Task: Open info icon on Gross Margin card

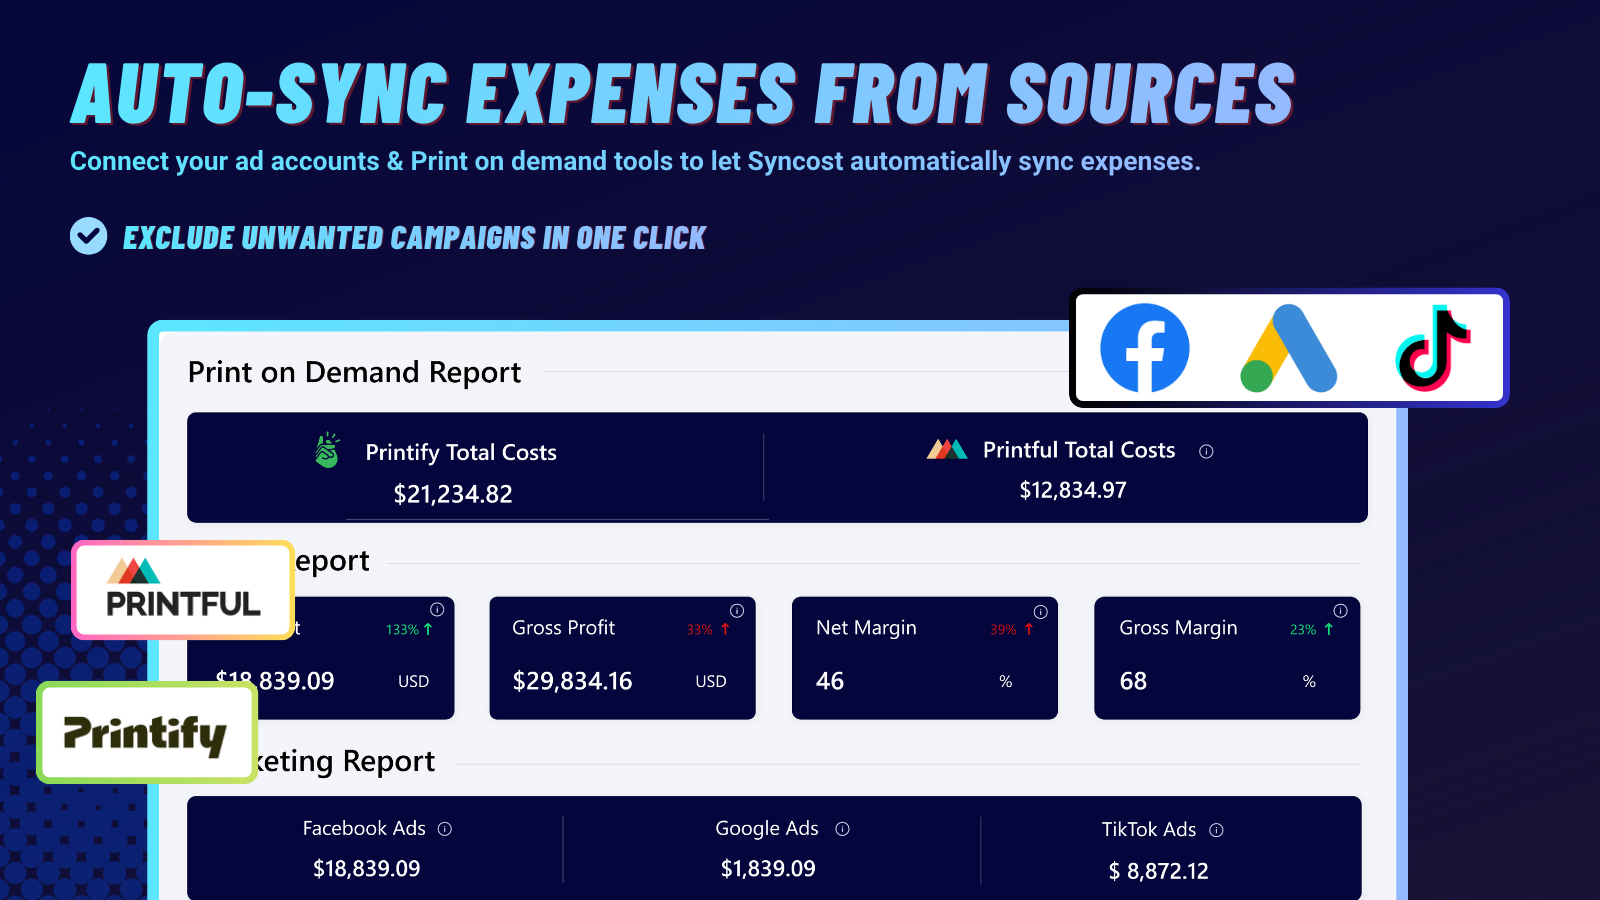Action: tap(1340, 611)
